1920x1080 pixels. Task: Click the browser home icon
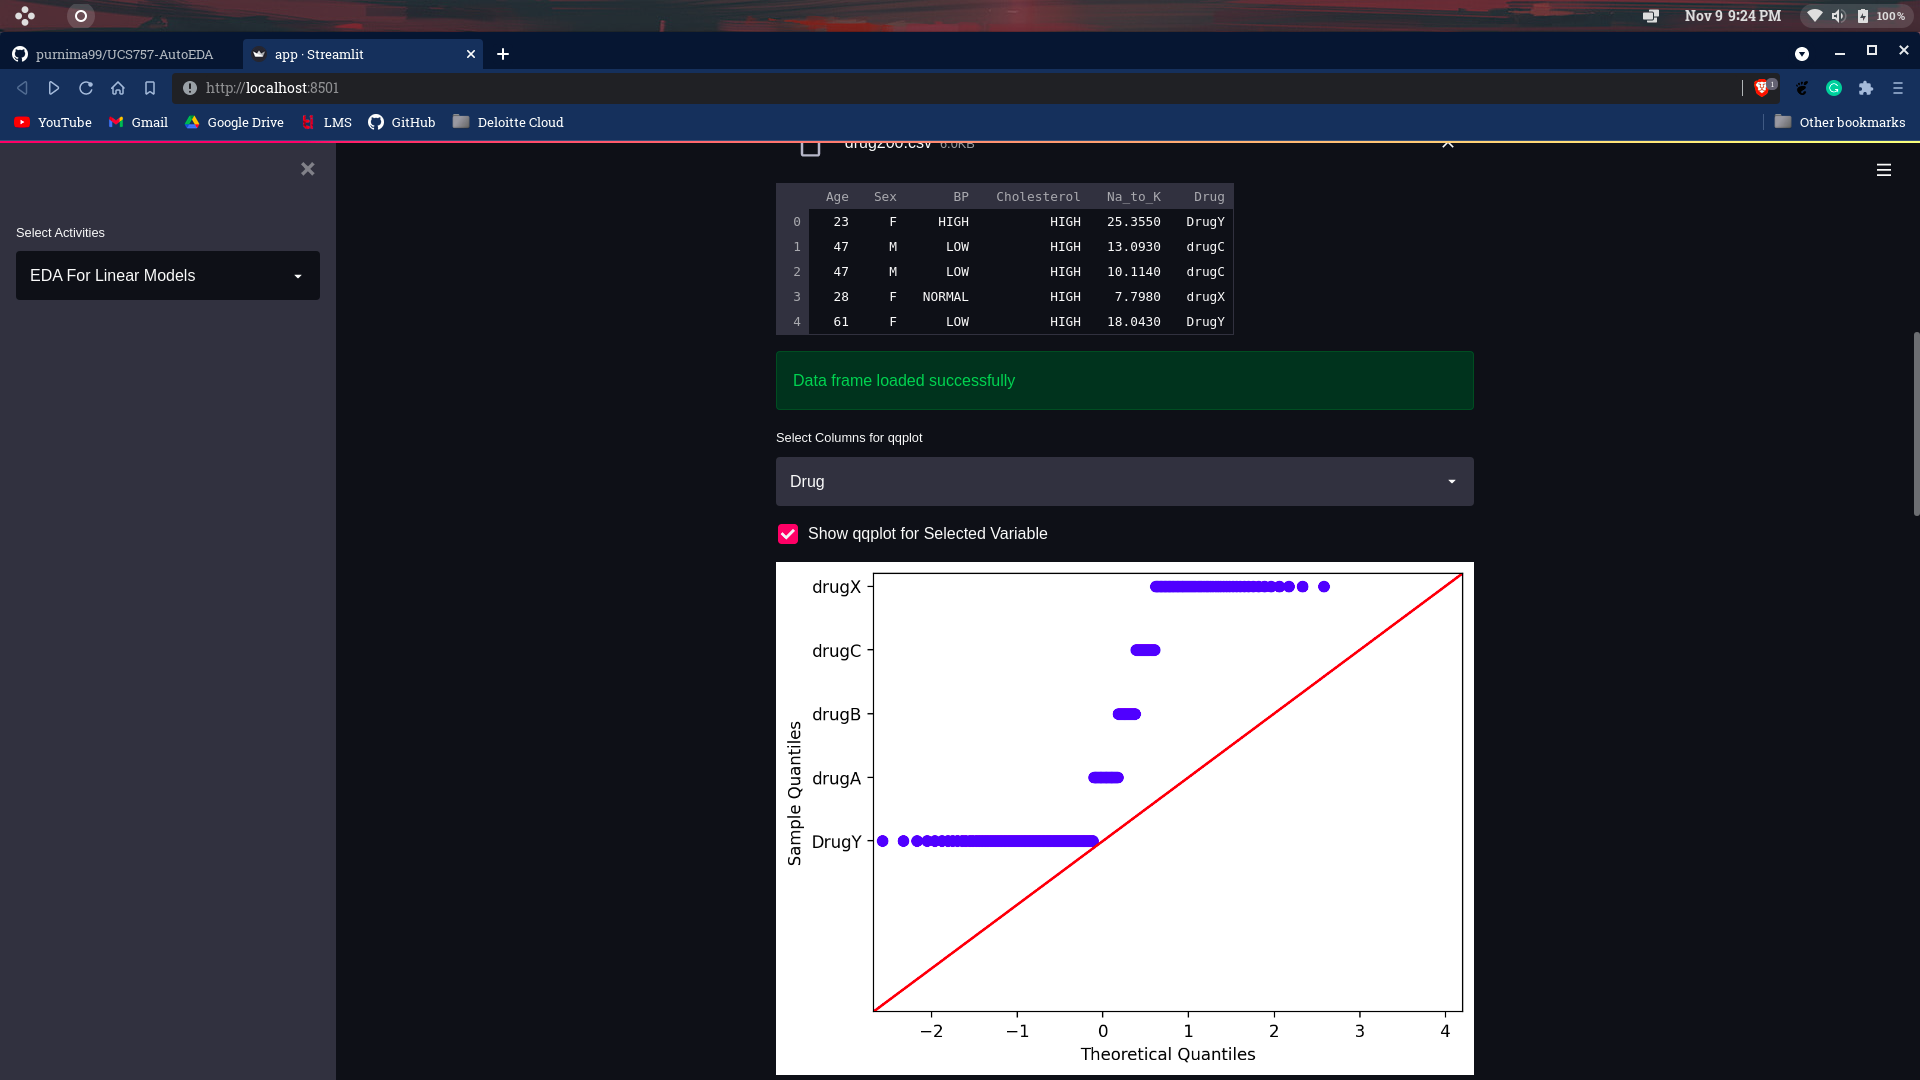pyautogui.click(x=118, y=88)
